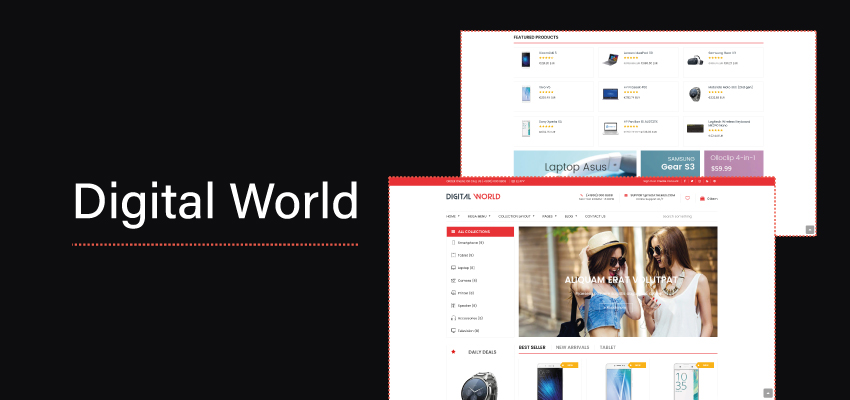
Task: Click the Daily Deals star icon
Action: point(453,352)
